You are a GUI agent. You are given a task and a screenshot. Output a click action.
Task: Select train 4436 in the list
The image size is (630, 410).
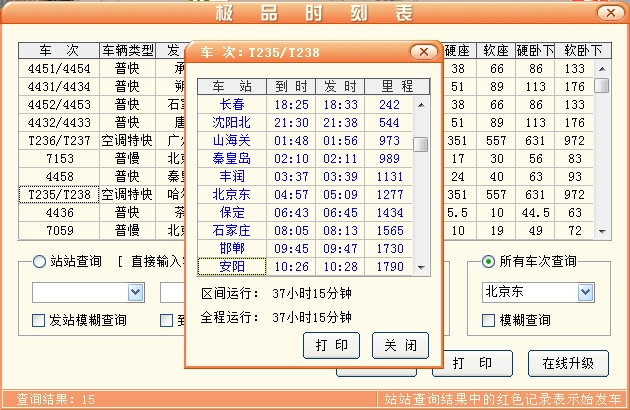(59, 213)
